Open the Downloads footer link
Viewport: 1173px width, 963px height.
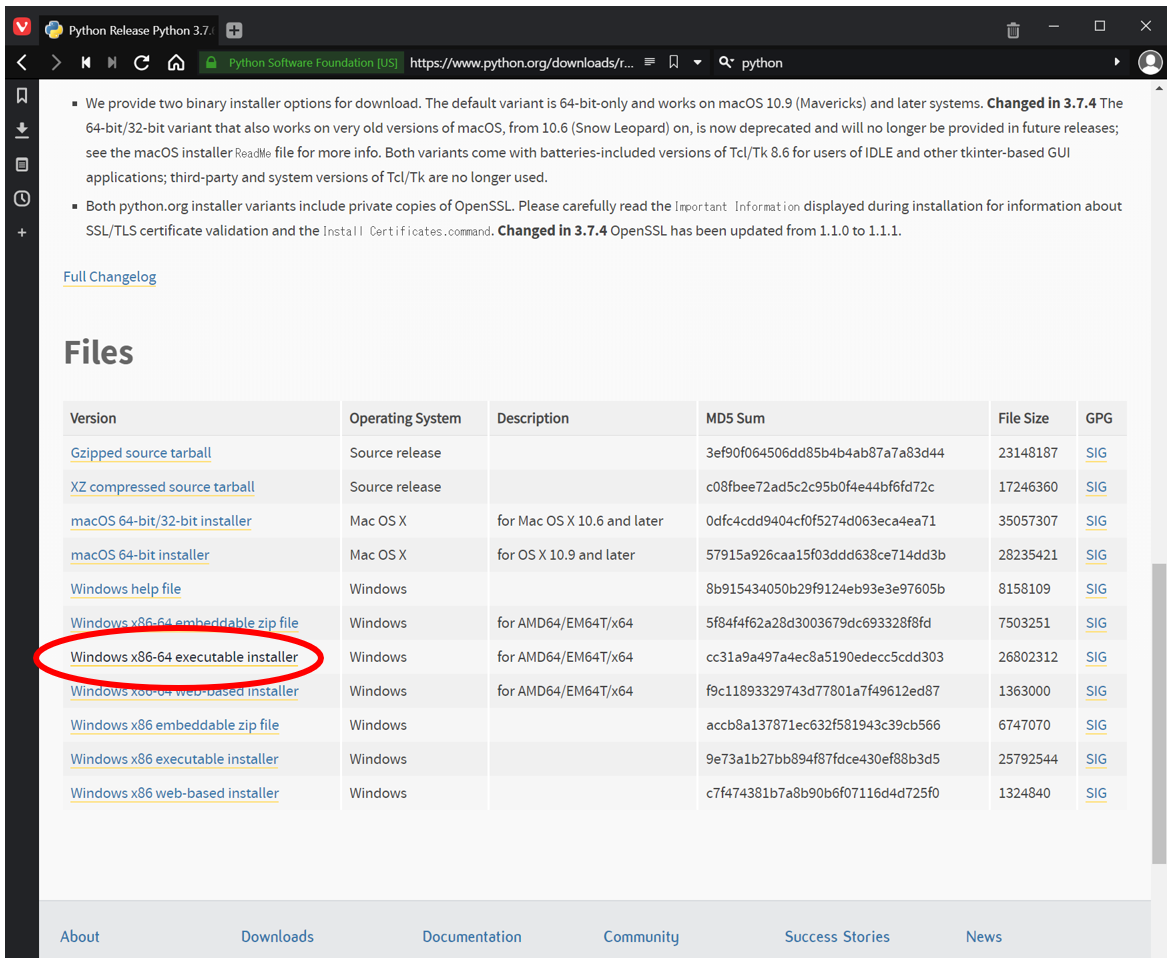coord(278,937)
